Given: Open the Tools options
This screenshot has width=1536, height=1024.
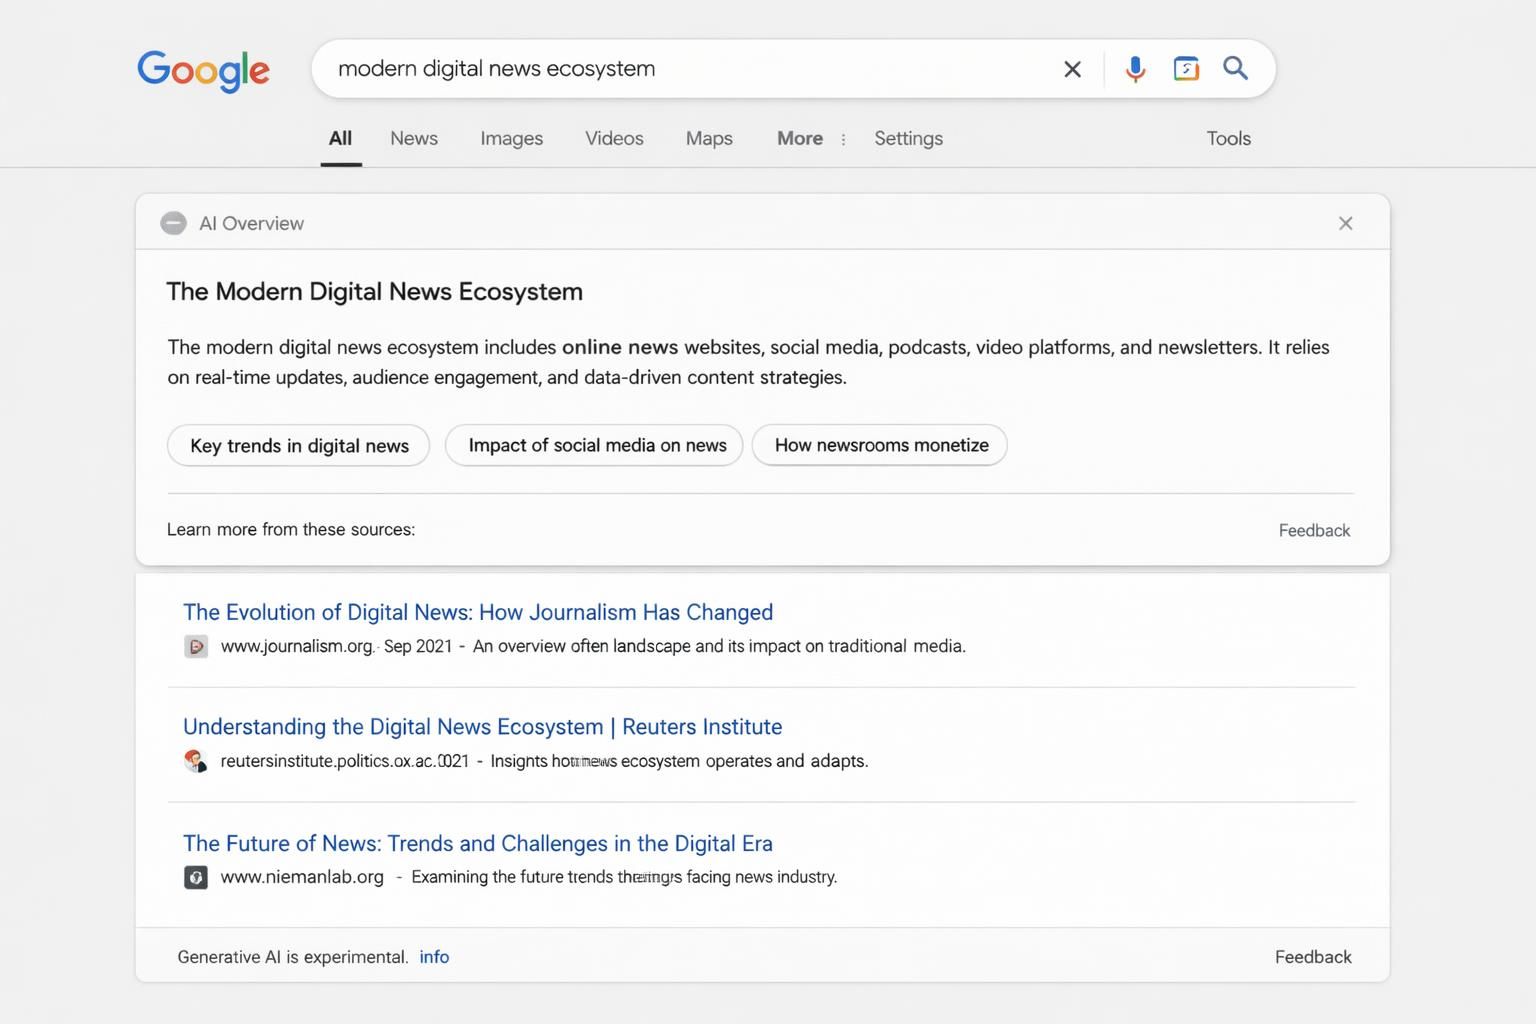Looking at the screenshot, I should click(x=1228, y=138).
